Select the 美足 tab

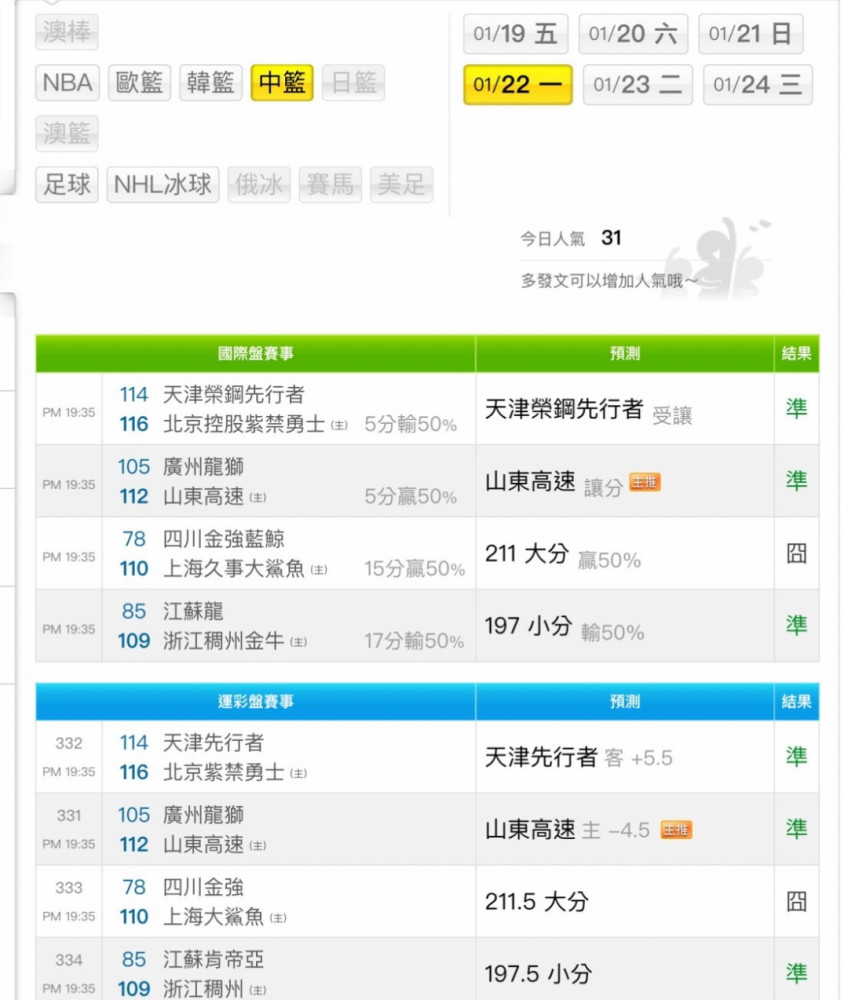coord(402,184)
